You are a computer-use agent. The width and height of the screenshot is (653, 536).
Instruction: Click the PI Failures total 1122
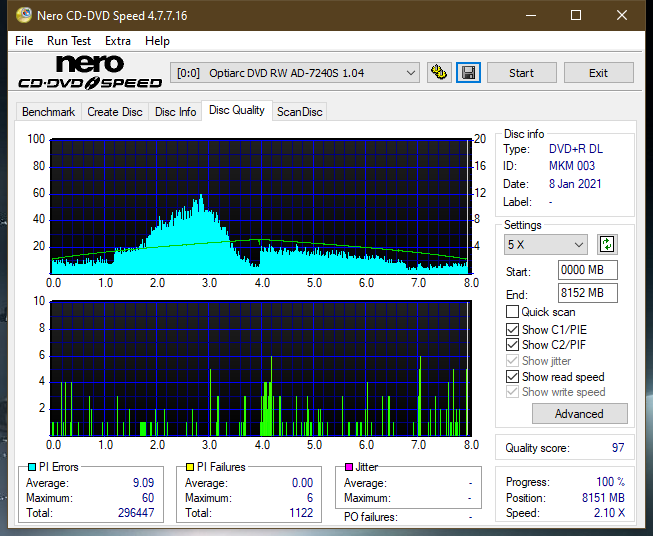click(301, 513)
